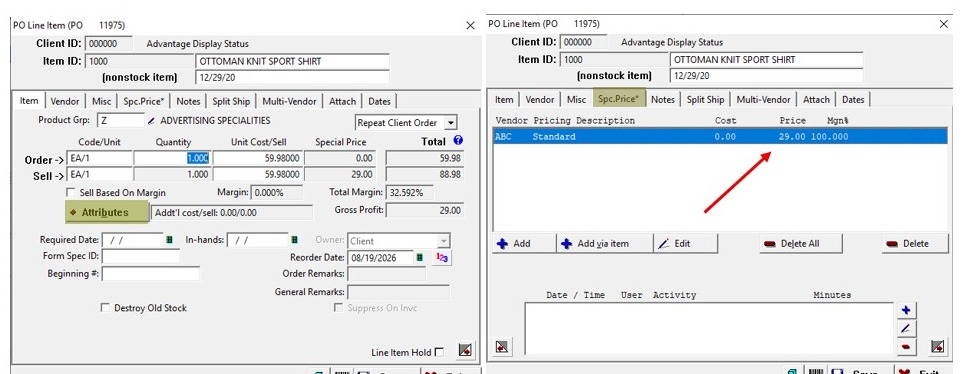Click the Delete button for special pricing
Screen dimensions: 966x374
pos(915,243)
